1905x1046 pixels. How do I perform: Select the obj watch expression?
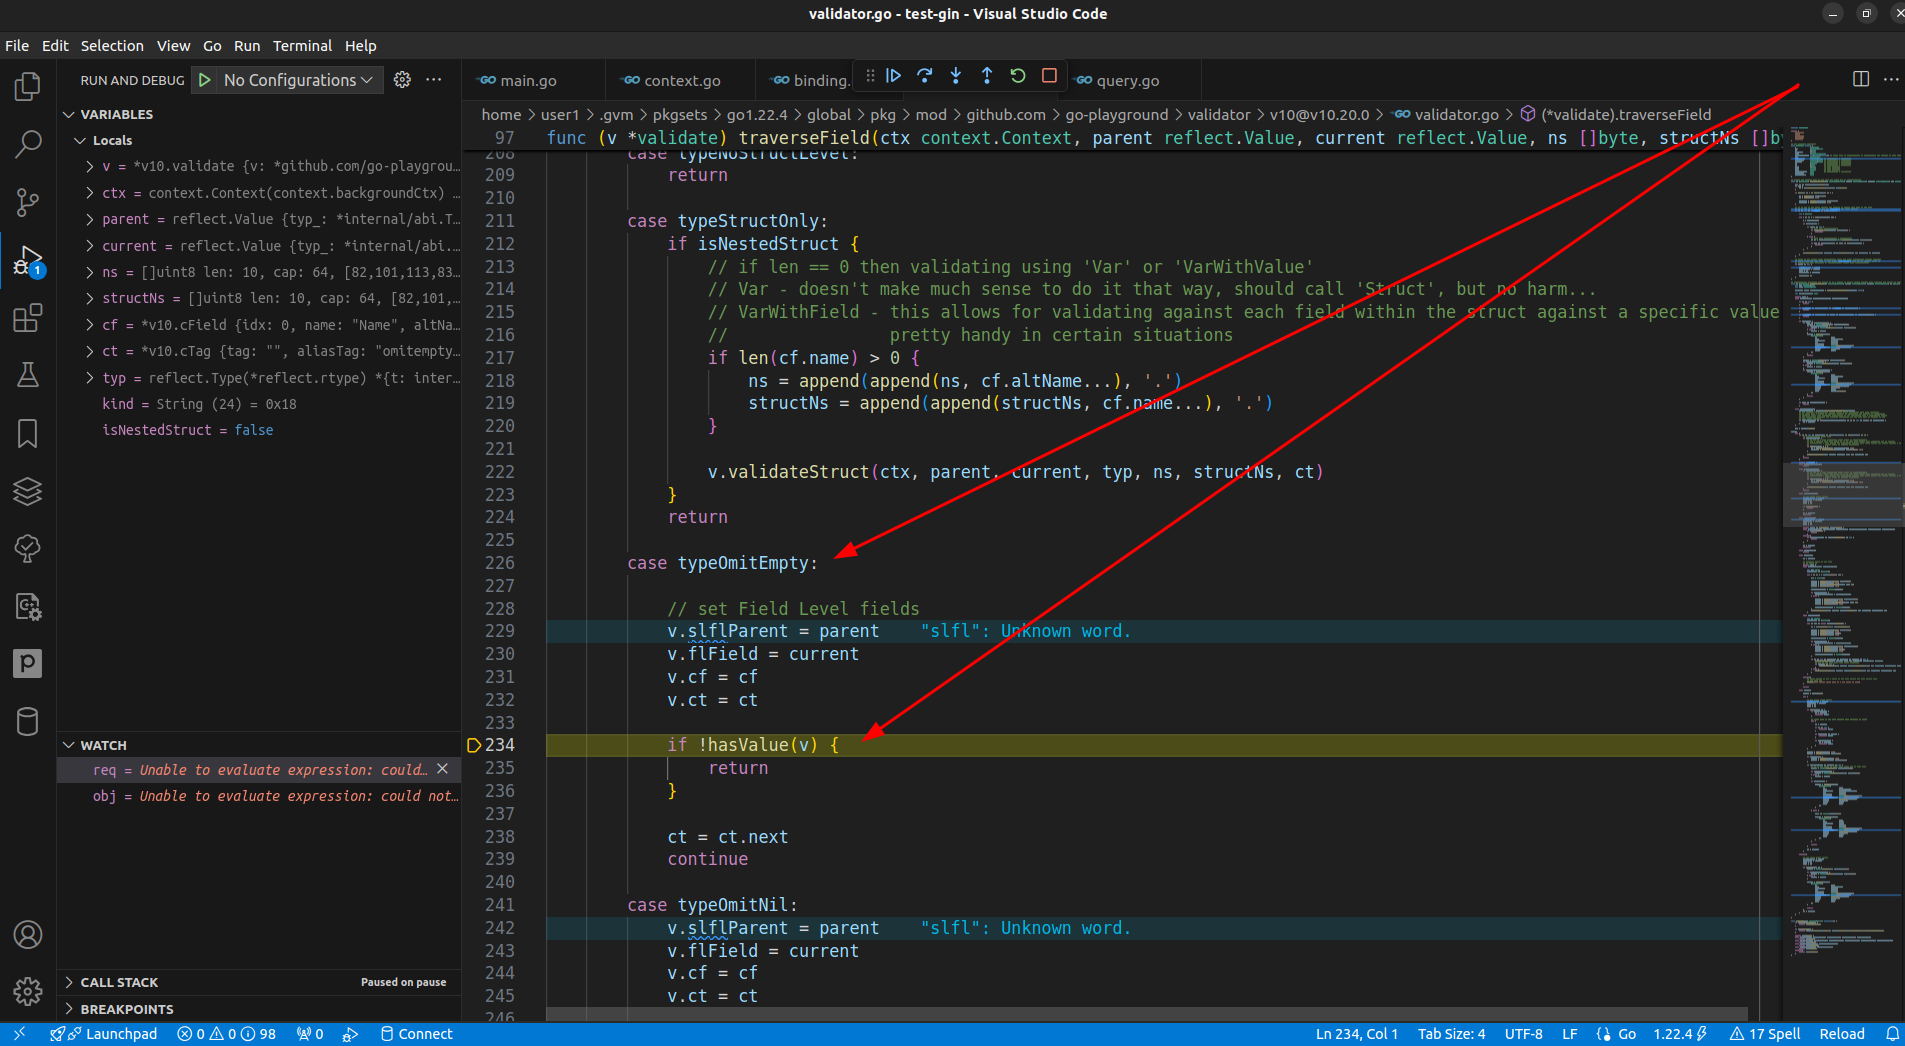[260, 796]
